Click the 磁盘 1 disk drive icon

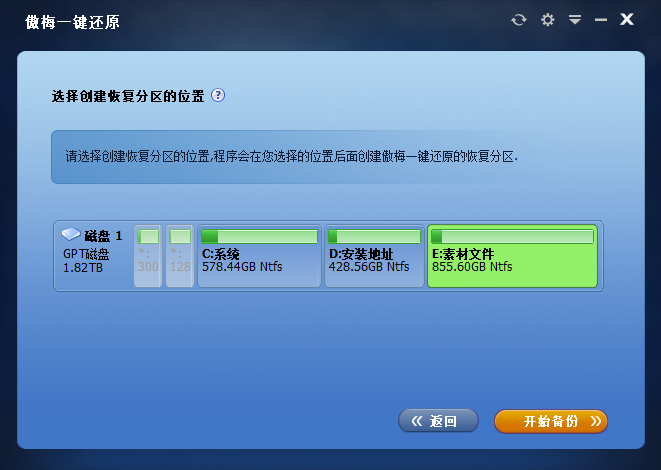[71, 235]
